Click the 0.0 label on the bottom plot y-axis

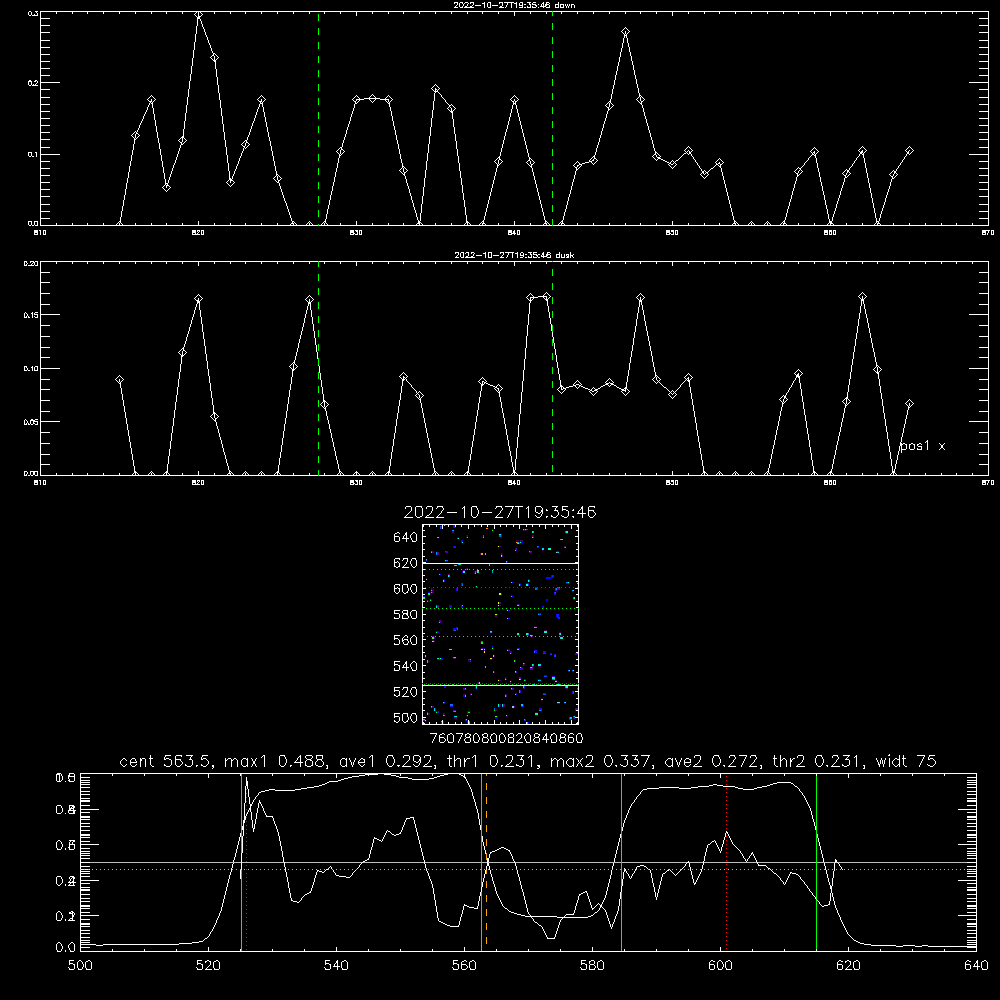click(65, 948)
